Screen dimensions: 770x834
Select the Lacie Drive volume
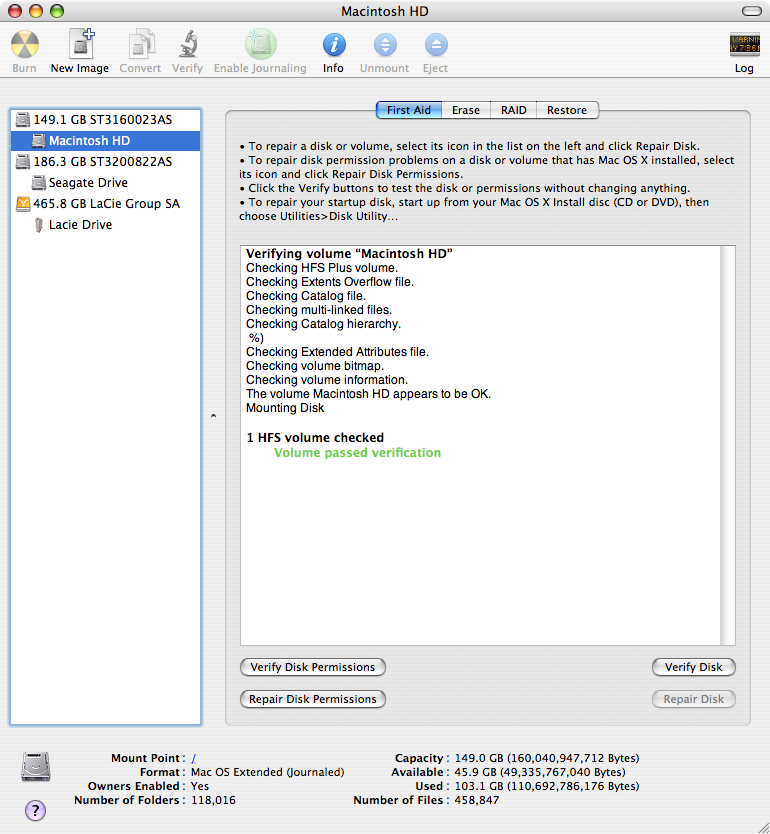[x=105, y=224]
